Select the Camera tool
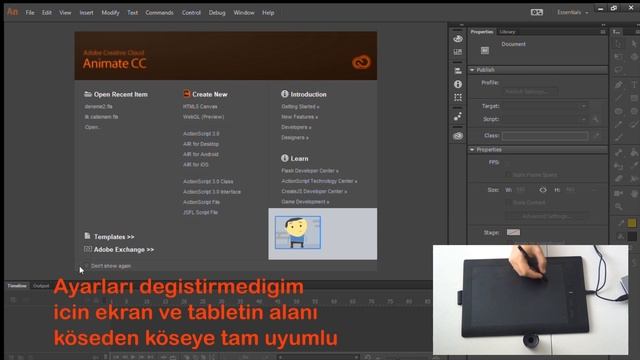 [619, 193]
